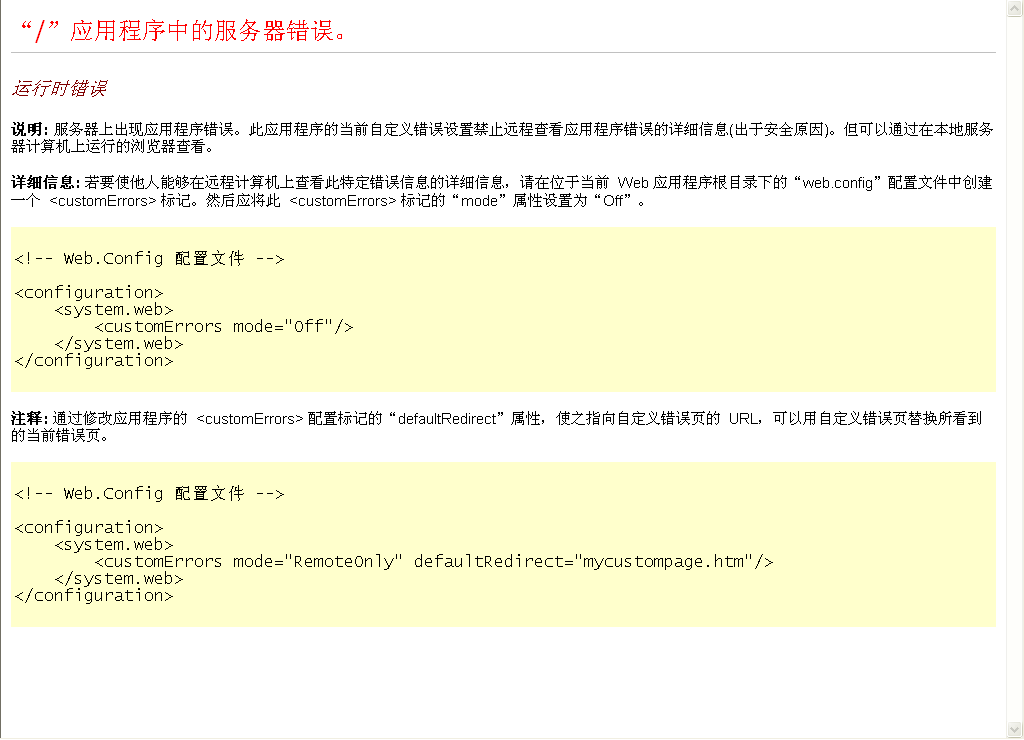
Task: Click the scroll down arrow at bottom right
Action: 1015,729
